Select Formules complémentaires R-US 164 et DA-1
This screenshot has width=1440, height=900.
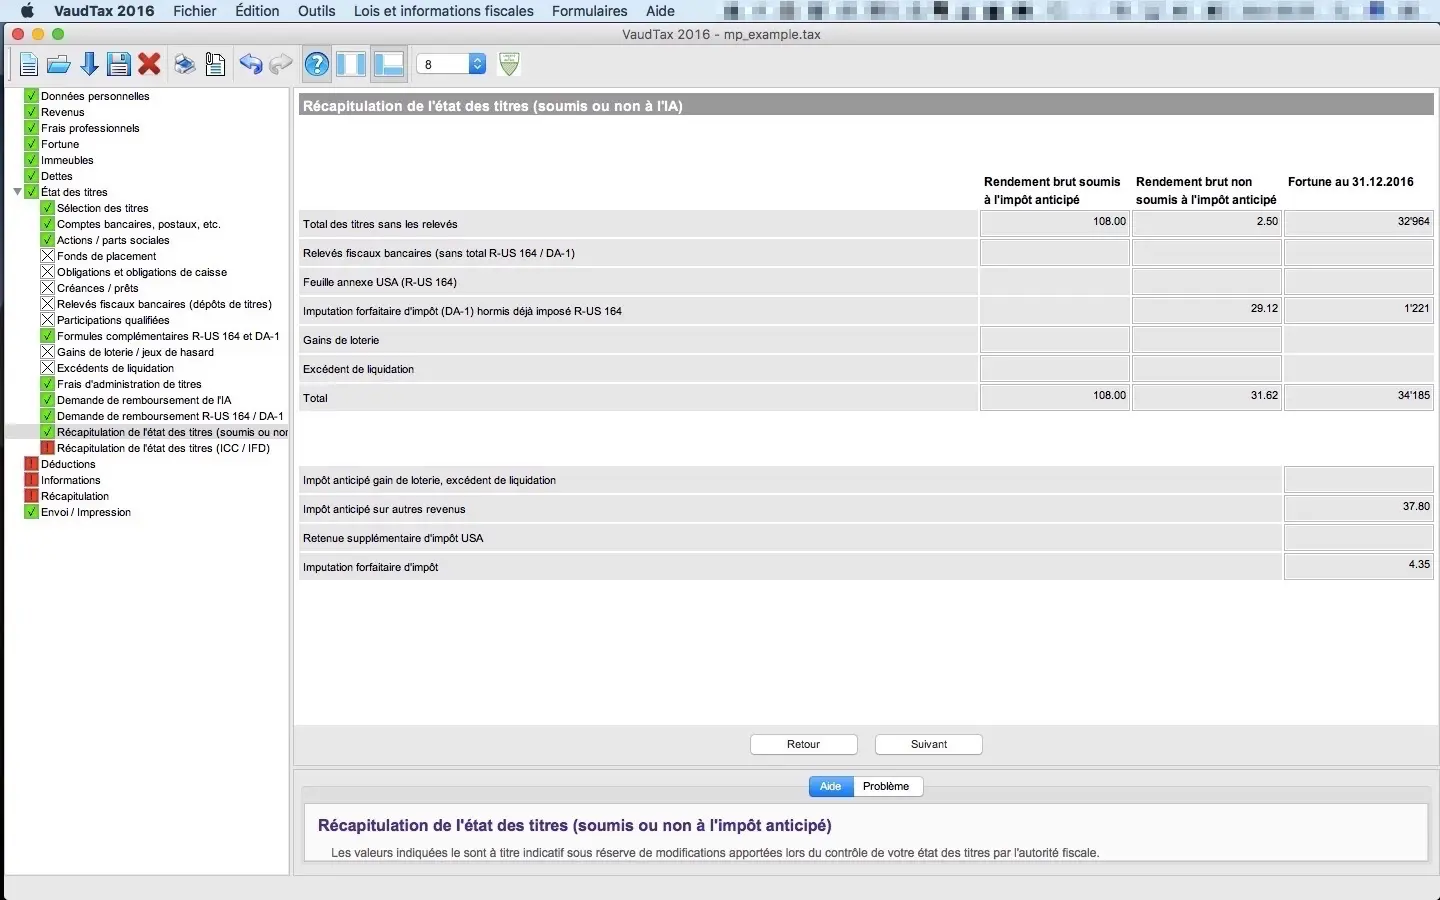[x=168, y=336]
